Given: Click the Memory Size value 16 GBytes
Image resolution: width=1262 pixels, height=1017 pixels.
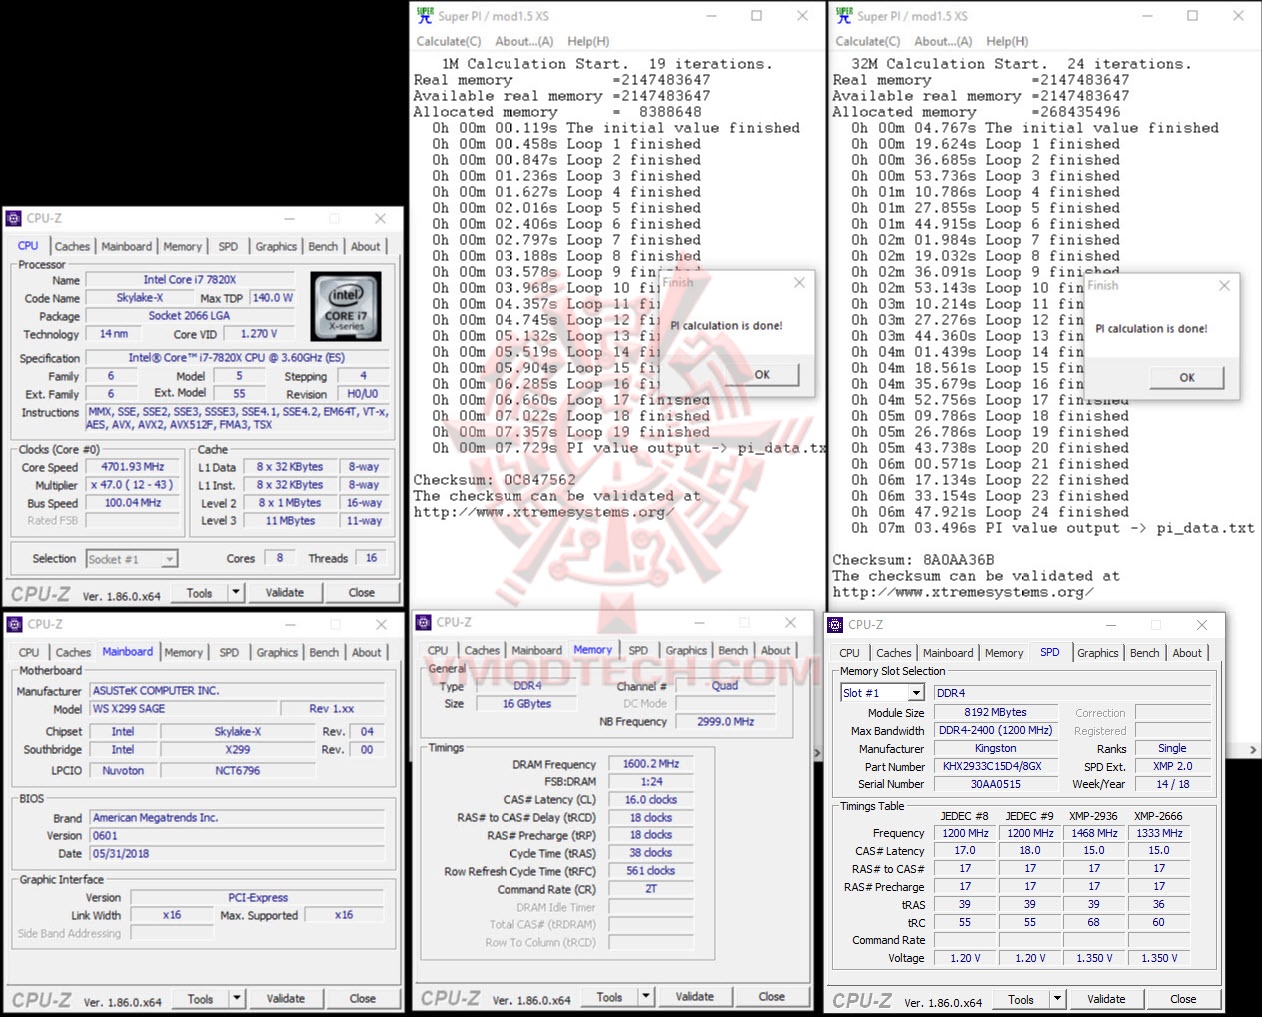Looking at the screenshot, I should pos(526,704).
